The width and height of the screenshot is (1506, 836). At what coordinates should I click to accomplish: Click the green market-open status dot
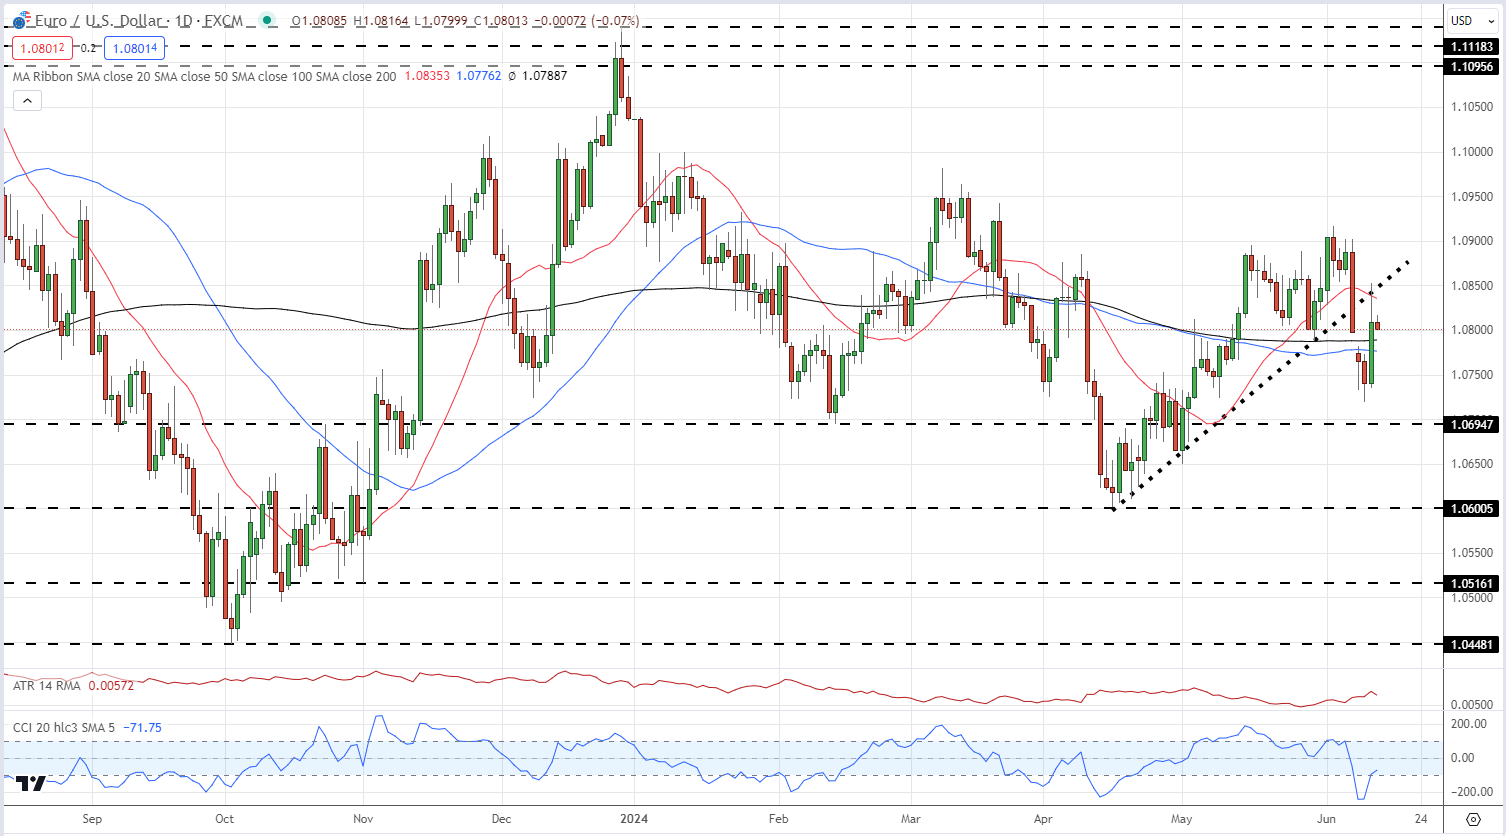click(266, 21)
